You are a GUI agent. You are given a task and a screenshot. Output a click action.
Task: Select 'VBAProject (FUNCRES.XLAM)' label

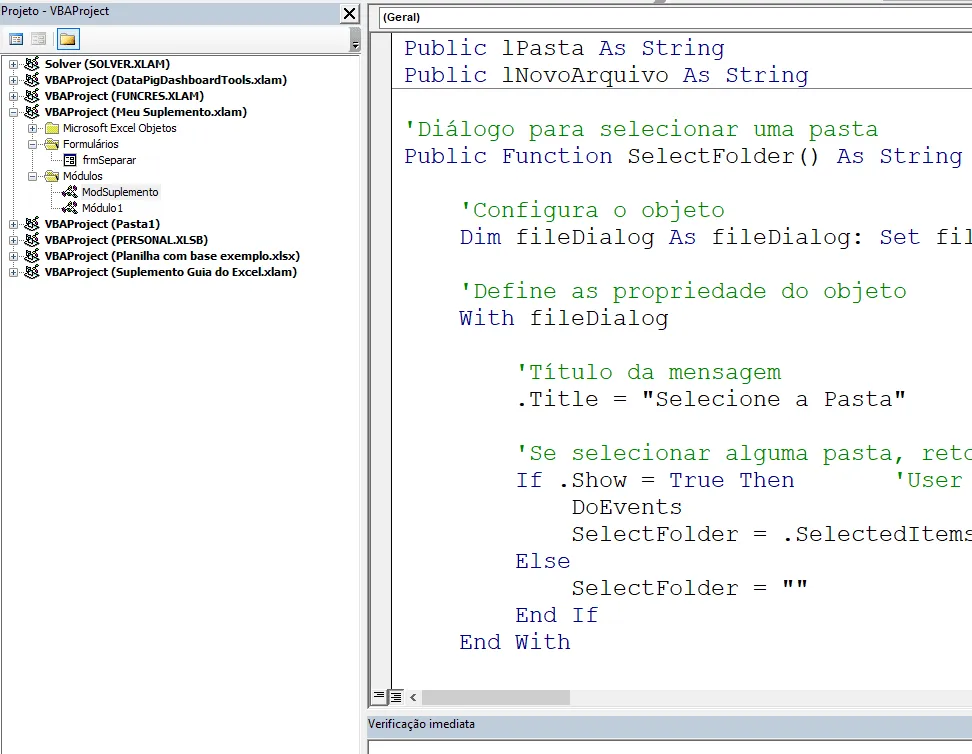pyautogui.click(x=124, y=96)
